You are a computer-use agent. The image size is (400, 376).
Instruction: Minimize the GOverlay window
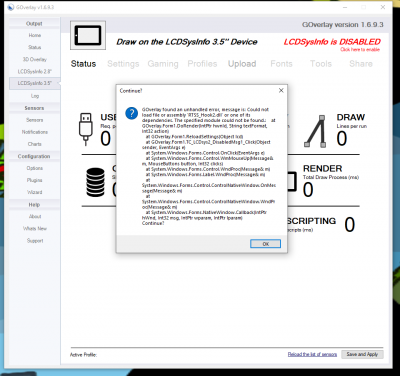pyautogui.click(x=345, y=7)
